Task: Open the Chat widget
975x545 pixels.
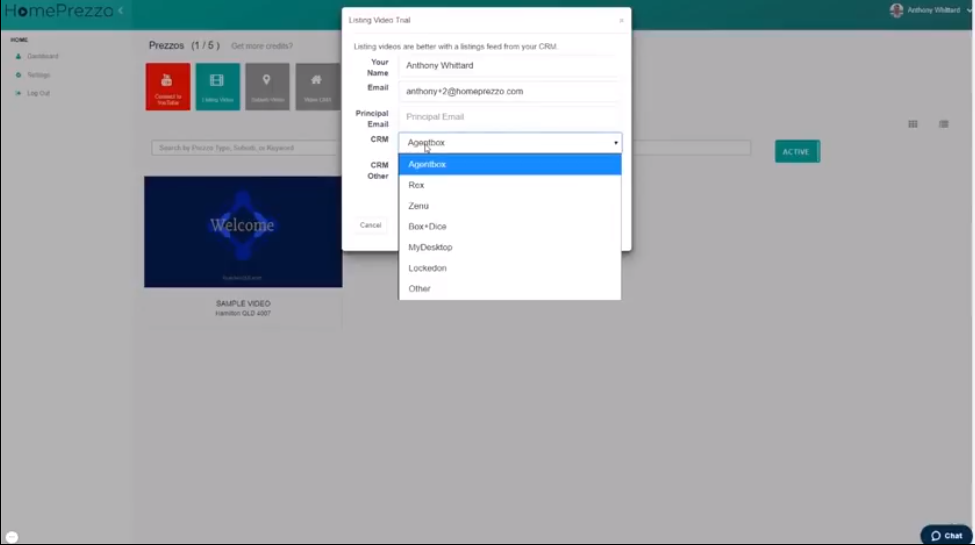Action: point(946,535)
